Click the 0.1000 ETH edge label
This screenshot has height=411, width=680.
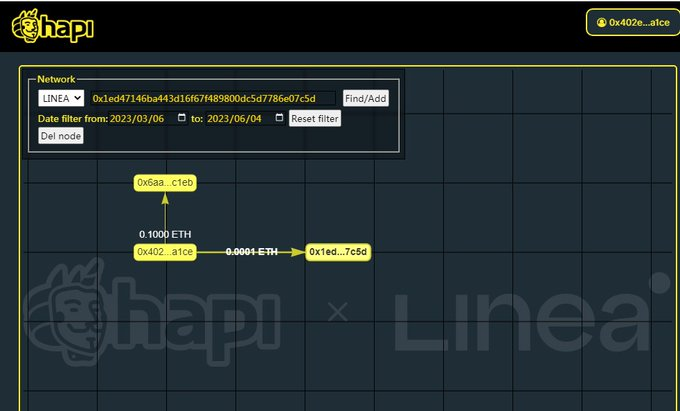(165, 235)
